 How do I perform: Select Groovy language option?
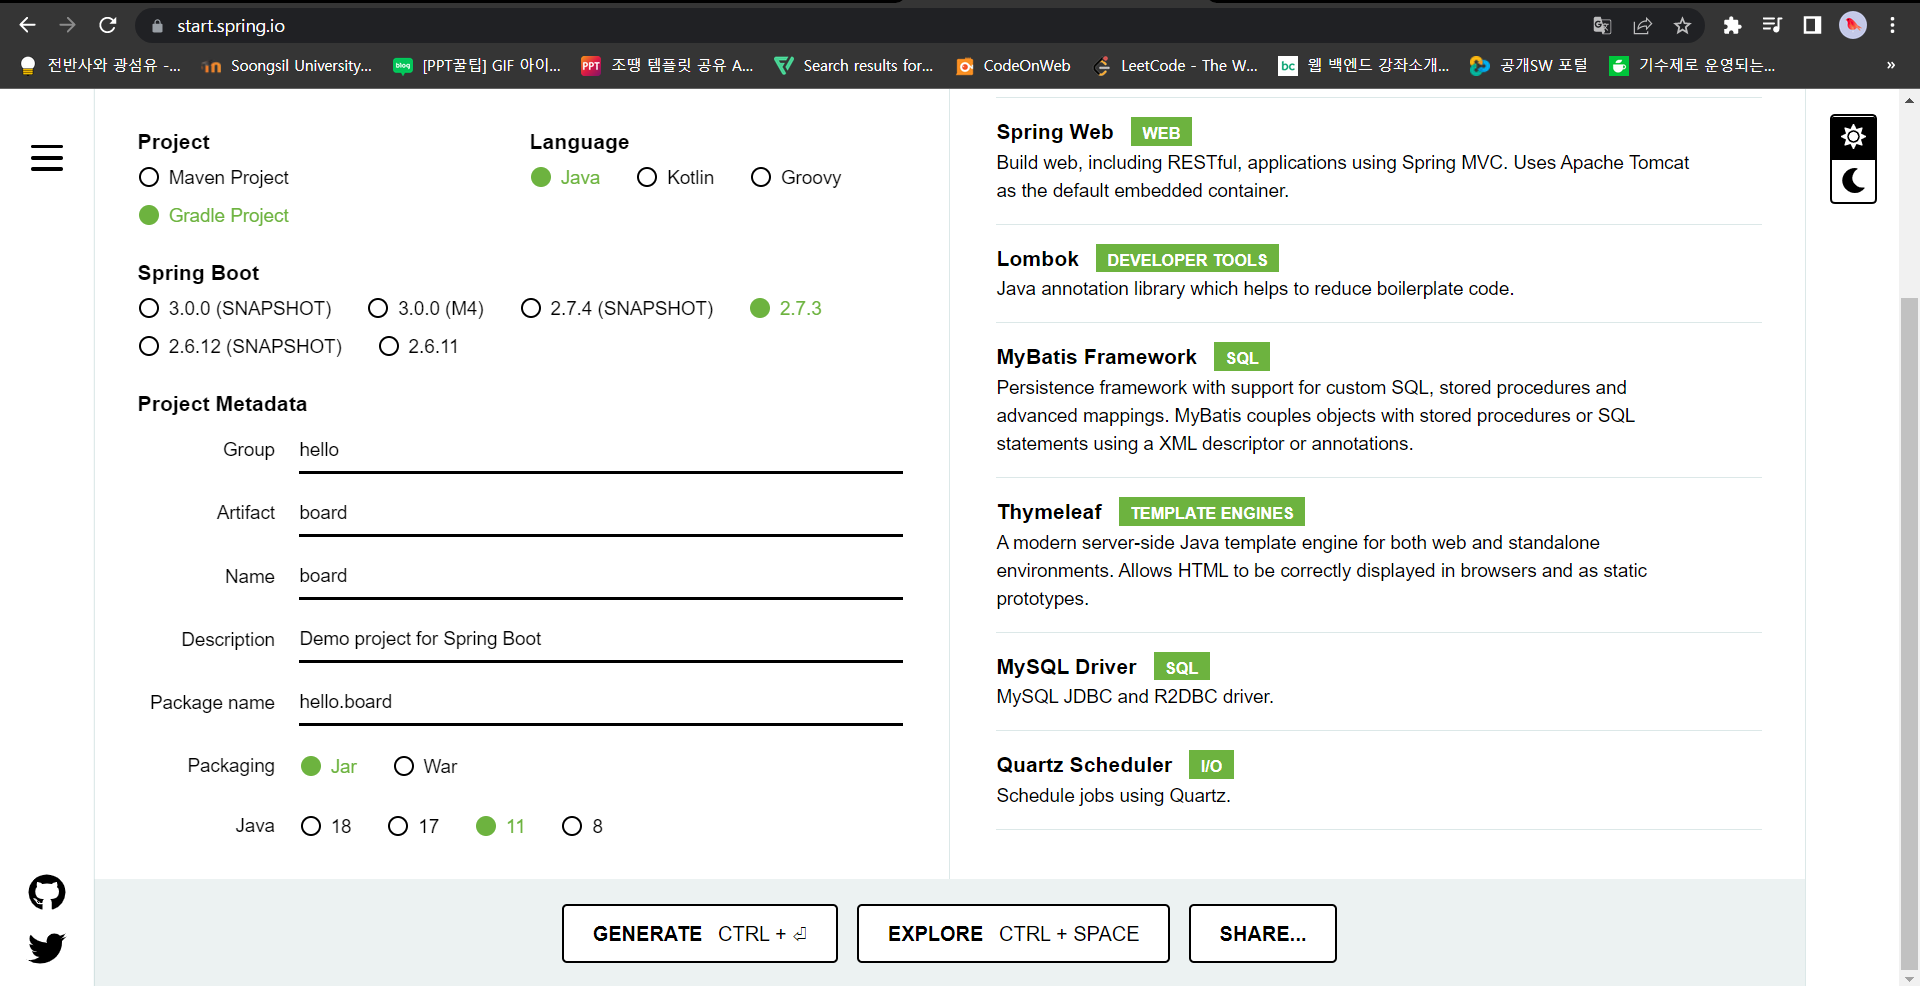797,177
